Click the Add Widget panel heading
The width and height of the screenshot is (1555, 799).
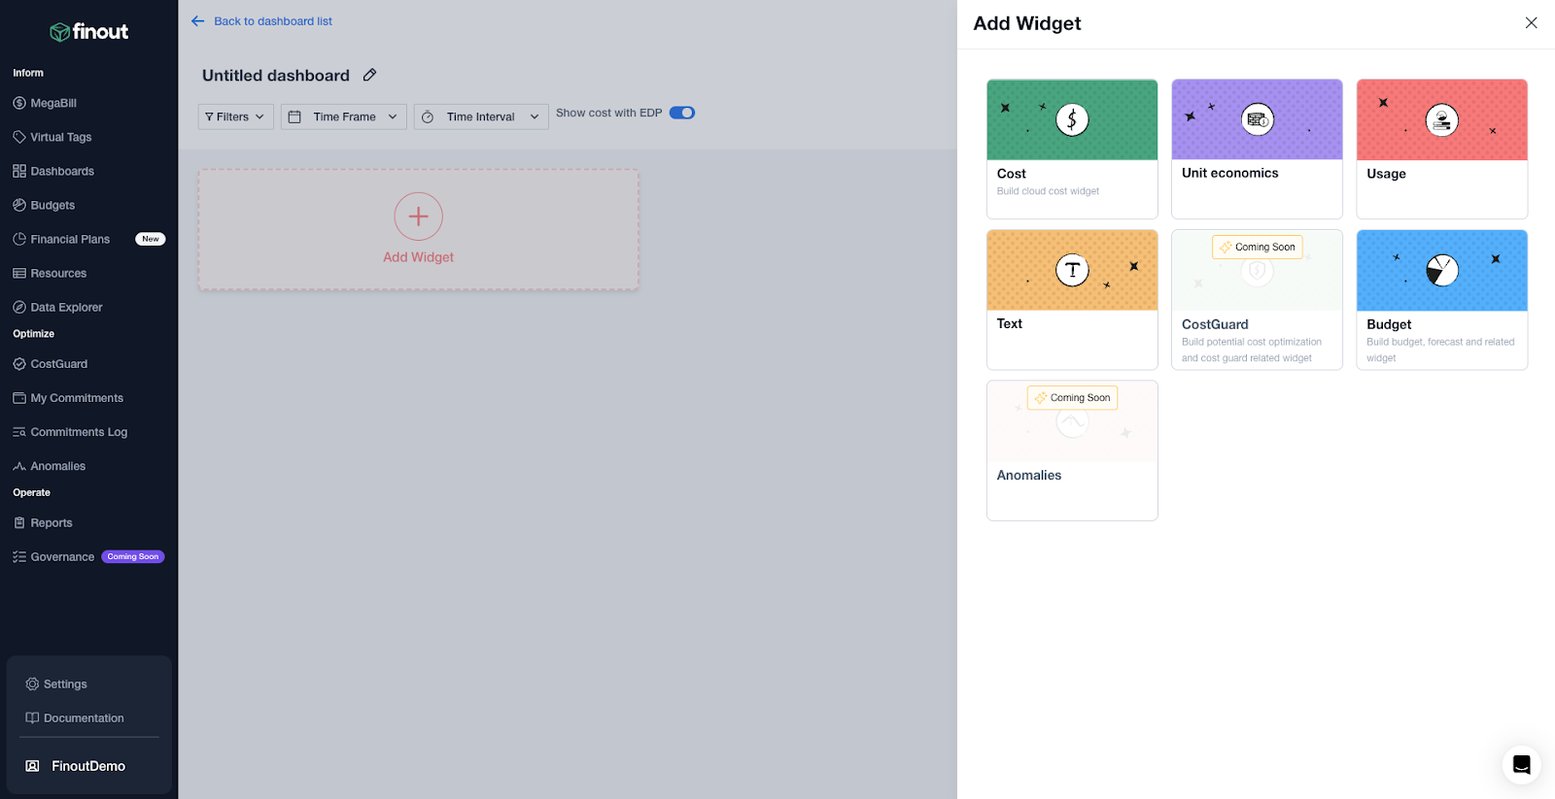coord(1027,24)
